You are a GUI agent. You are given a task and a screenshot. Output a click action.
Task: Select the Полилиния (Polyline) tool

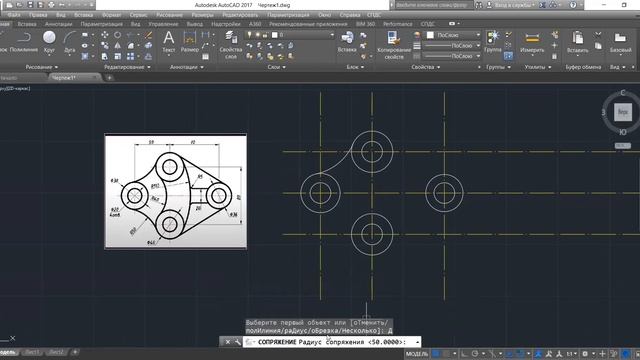[x=23, y=42]
